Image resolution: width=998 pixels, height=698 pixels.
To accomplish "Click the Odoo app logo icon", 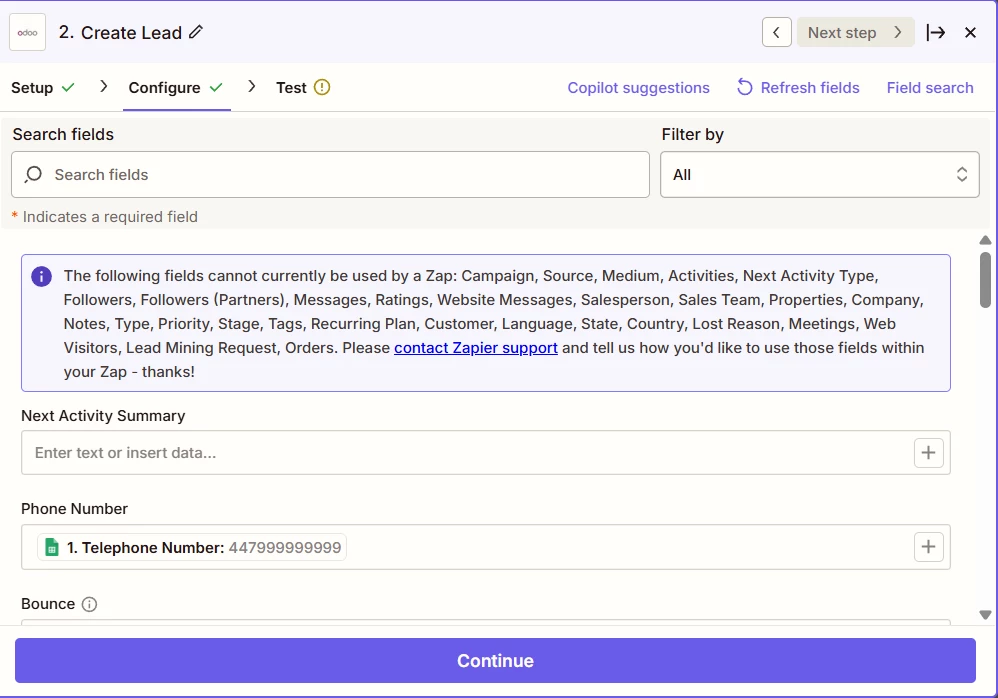I will pyautogui.click(x=27, y=32).
